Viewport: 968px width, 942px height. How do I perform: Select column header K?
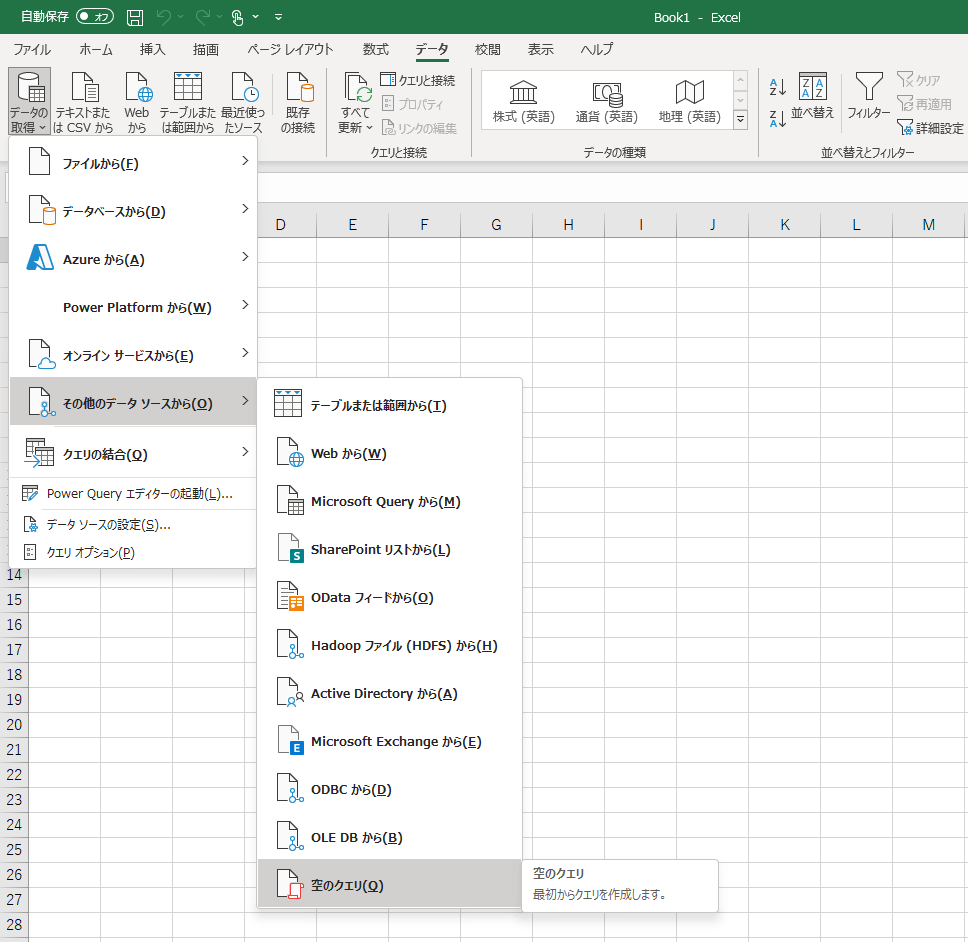785,225
